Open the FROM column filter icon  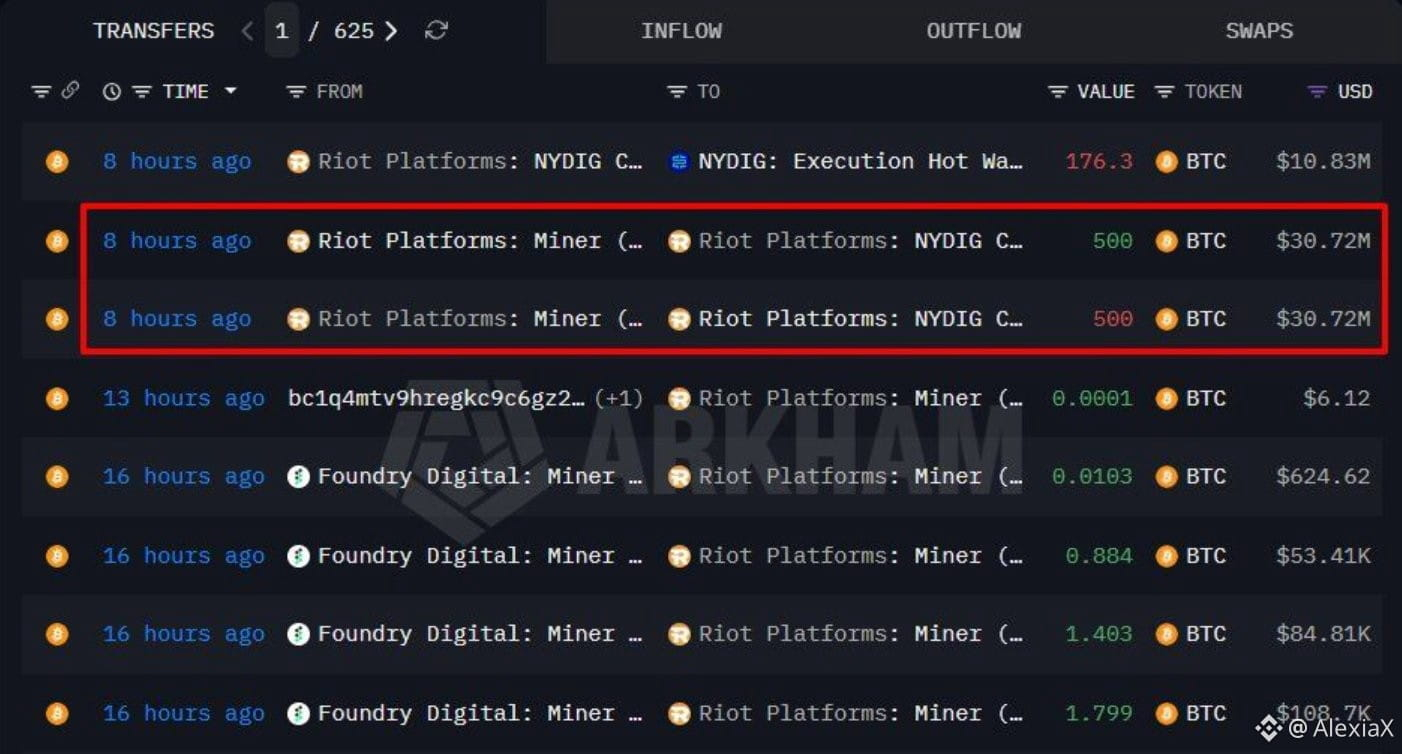click(295, 92)
